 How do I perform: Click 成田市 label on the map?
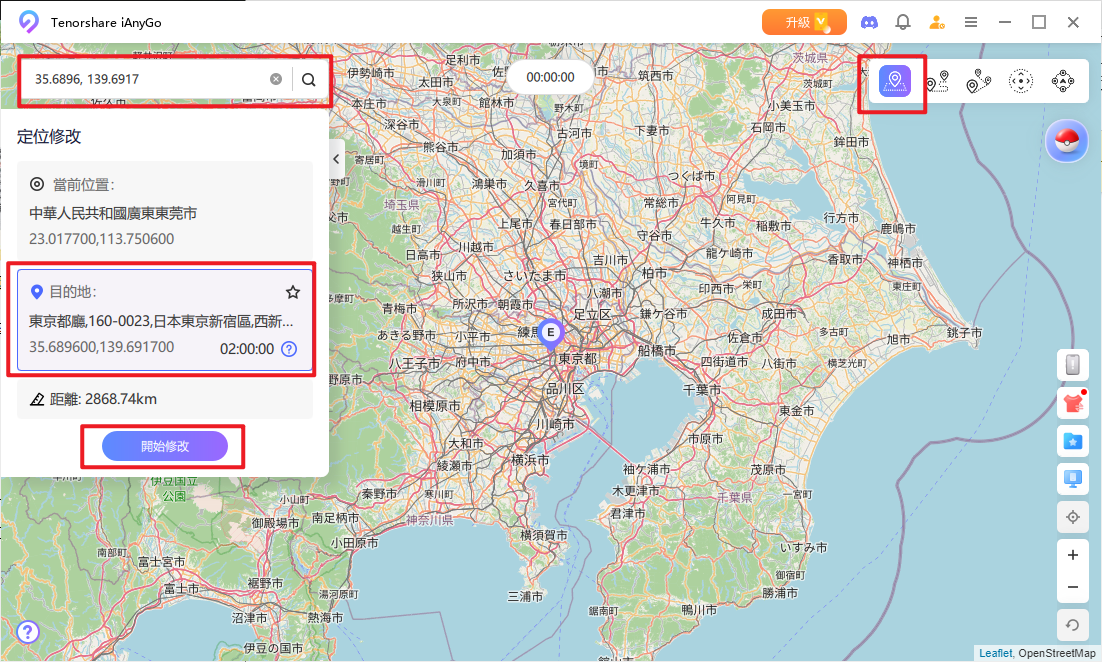pos(779,314)
